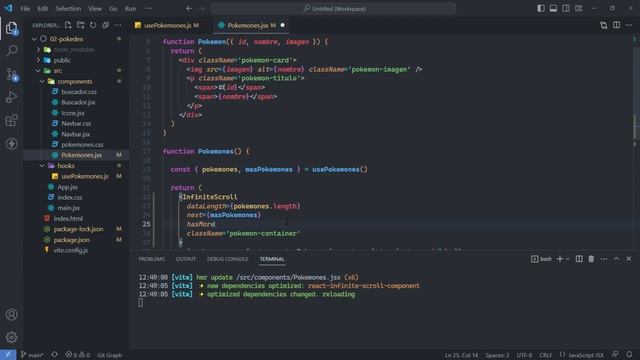Collapse the components folder
The width and height of the screenshot is (640, 360).
[x=42, y=82]
